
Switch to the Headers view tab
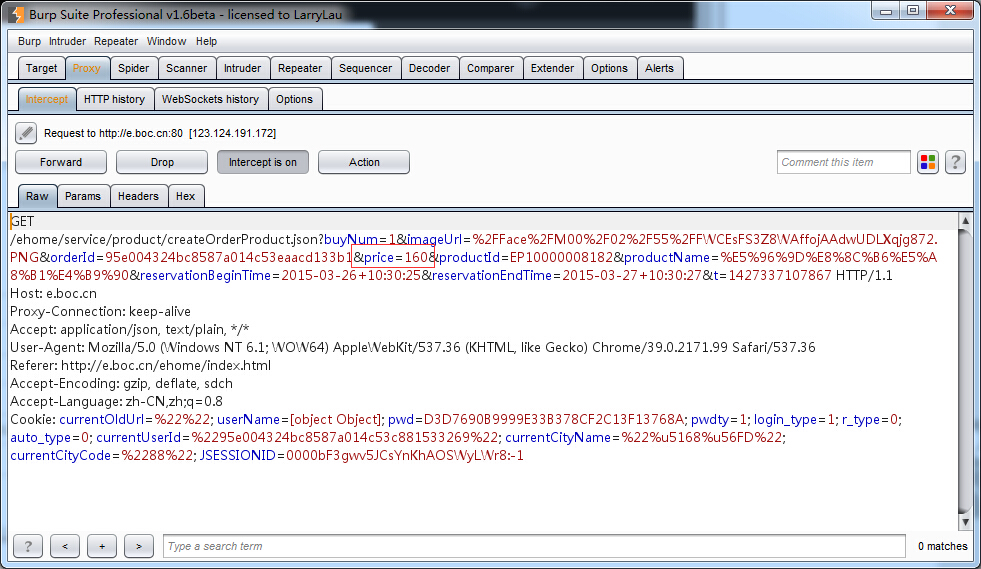[x=138, y=196]
